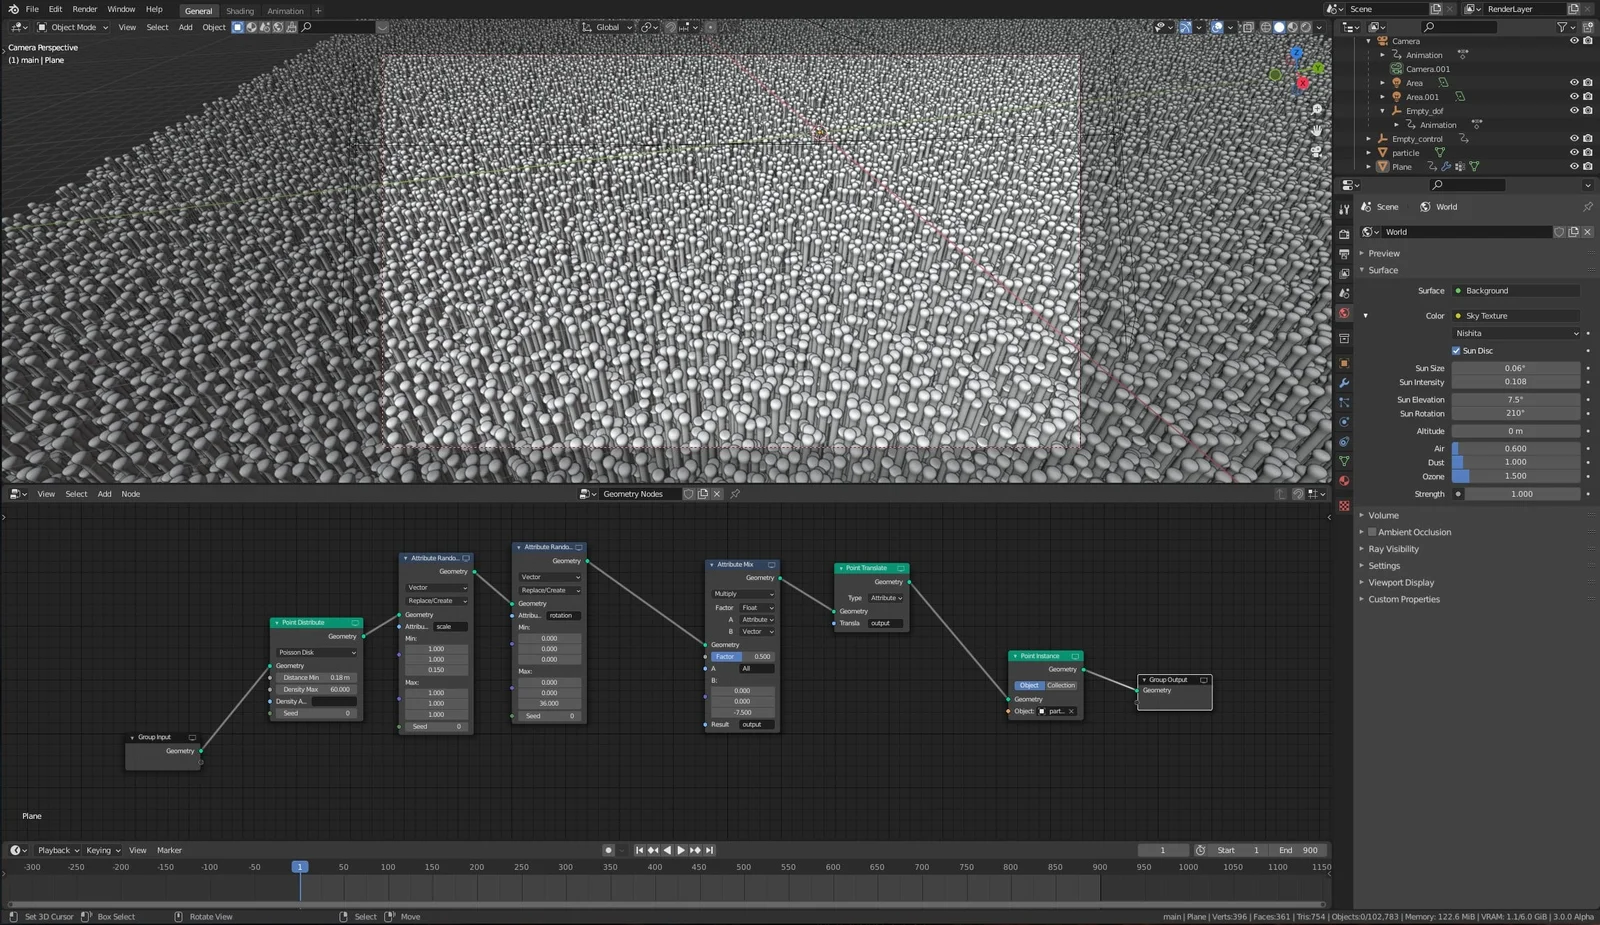Toggle the Sun Disc checkbox
Image resolution: width=1600 pixels, height=925 pixels.
1457,350
